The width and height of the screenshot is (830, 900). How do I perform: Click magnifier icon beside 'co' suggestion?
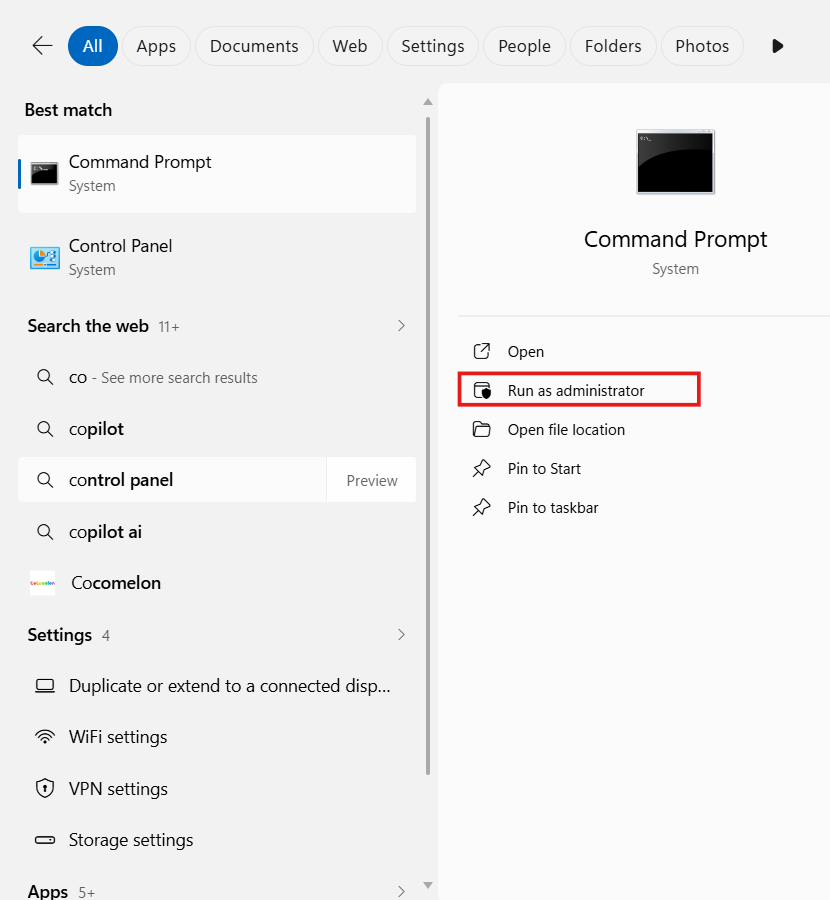pos(45,378)
